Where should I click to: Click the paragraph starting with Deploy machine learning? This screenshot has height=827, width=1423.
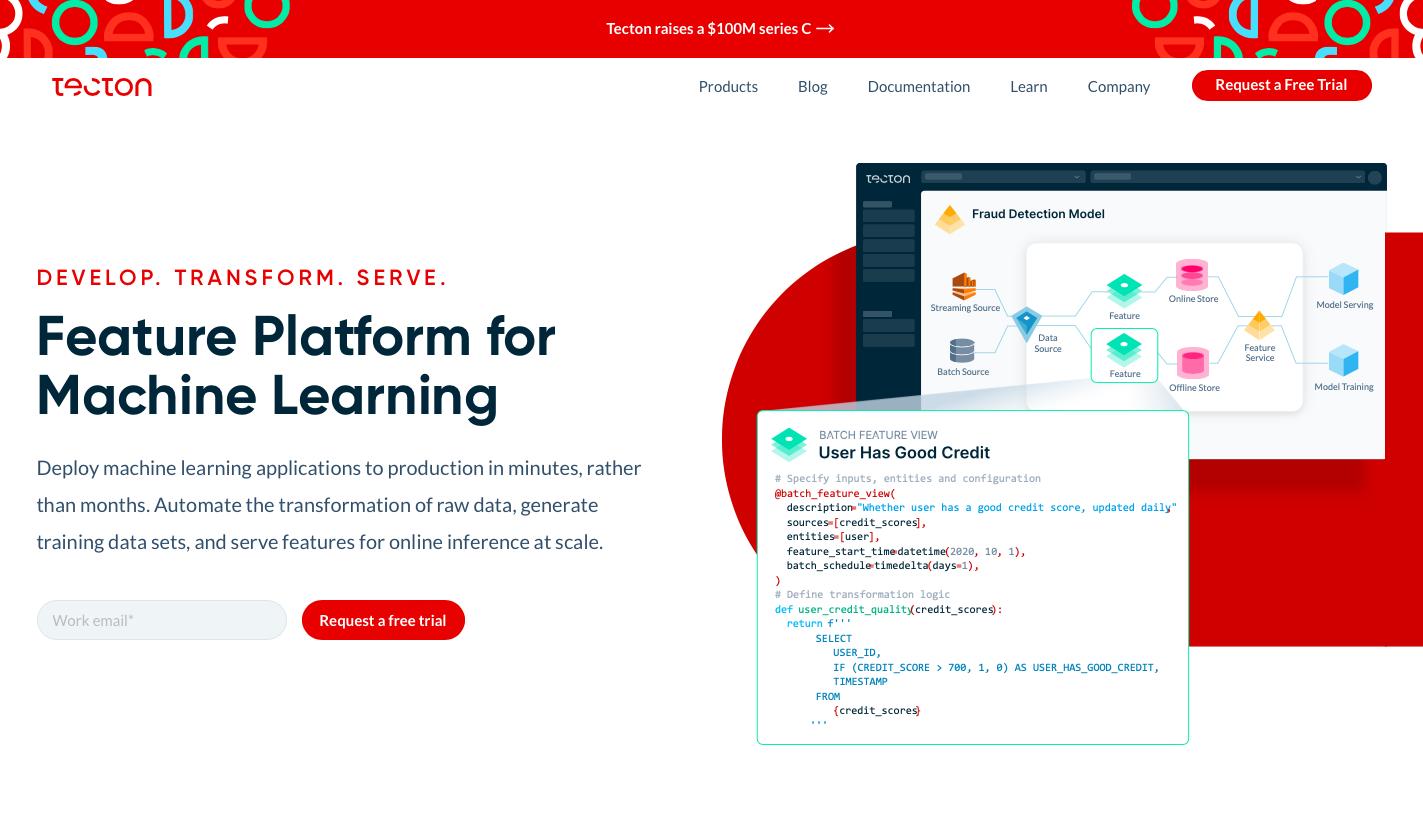pyautogui.click(x=339, y=505)
